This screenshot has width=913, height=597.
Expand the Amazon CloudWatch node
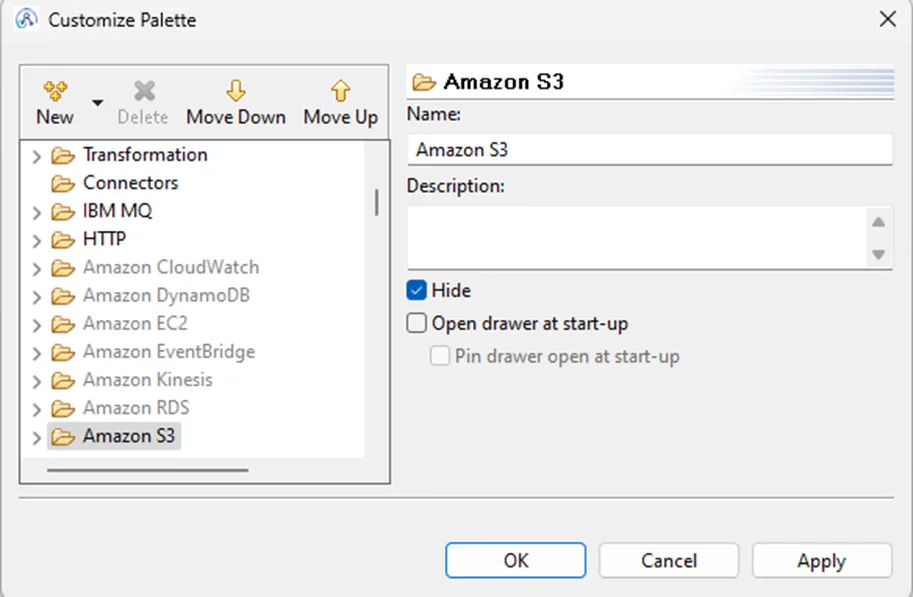37,269
